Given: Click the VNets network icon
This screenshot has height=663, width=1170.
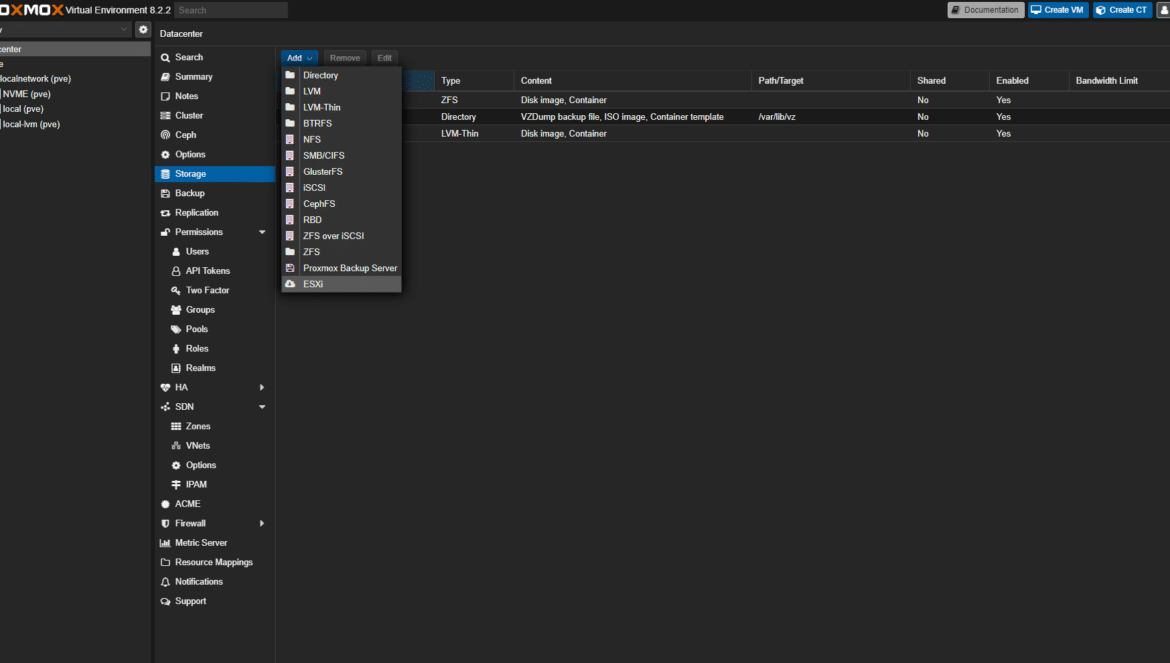Looking at the screenshot, I should click(176, 445).
